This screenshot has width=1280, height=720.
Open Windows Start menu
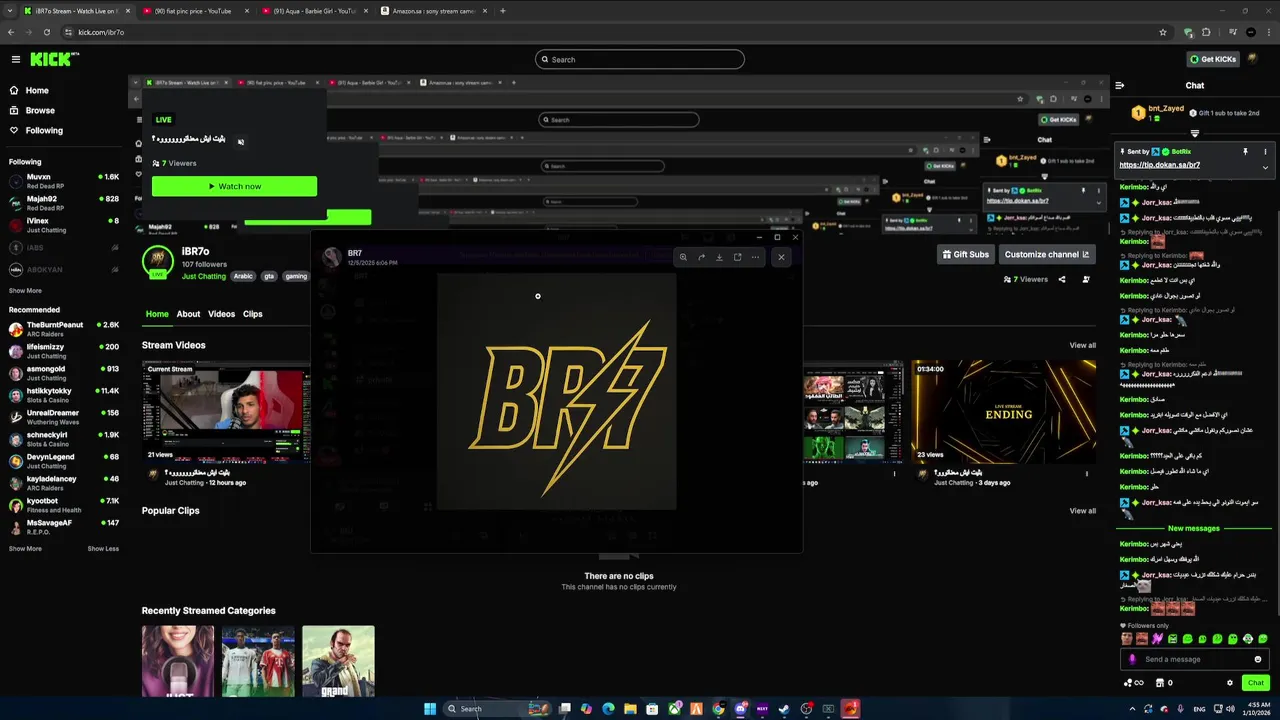click(430, 709)
